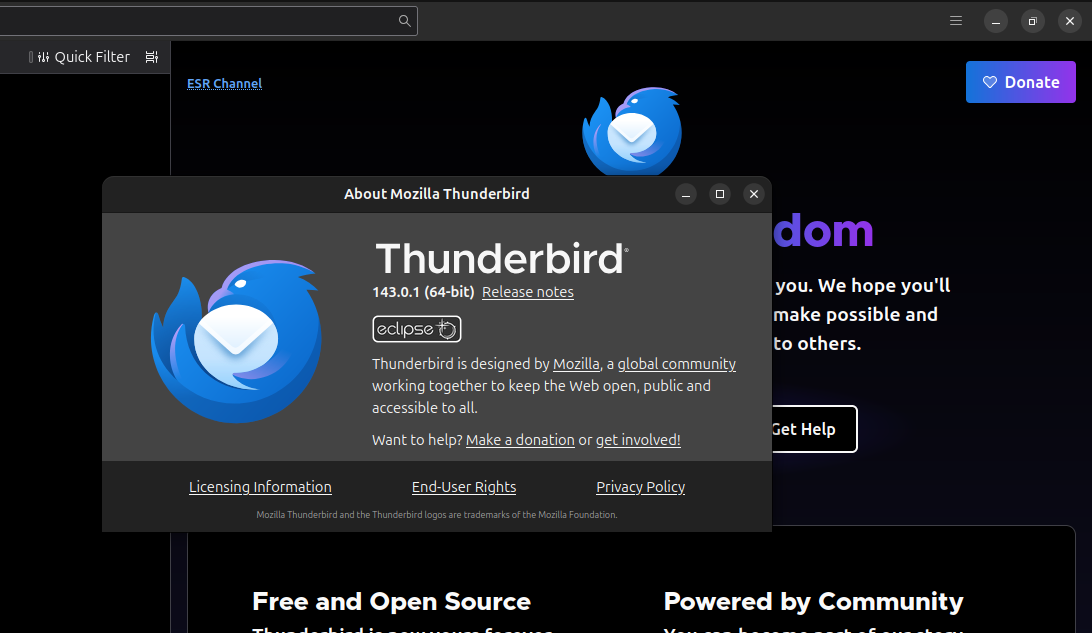
Task: Open message list display options icon
Action: click(151, 57)
